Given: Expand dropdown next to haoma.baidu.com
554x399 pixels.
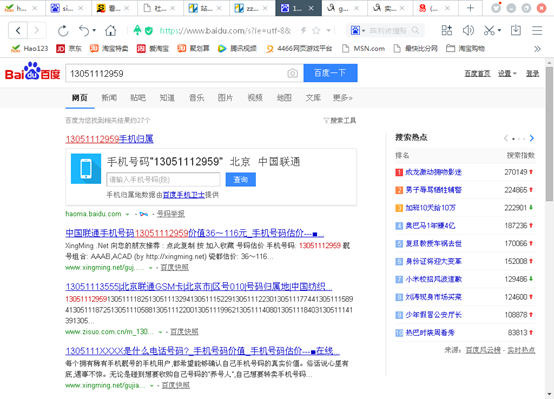Looking at the screenshot, I should coord(127,214).
